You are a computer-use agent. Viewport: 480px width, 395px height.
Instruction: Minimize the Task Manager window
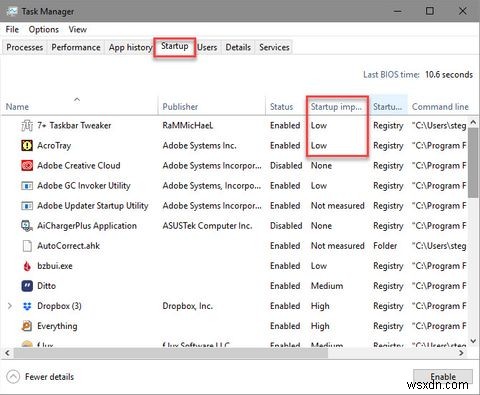(397, 11)
